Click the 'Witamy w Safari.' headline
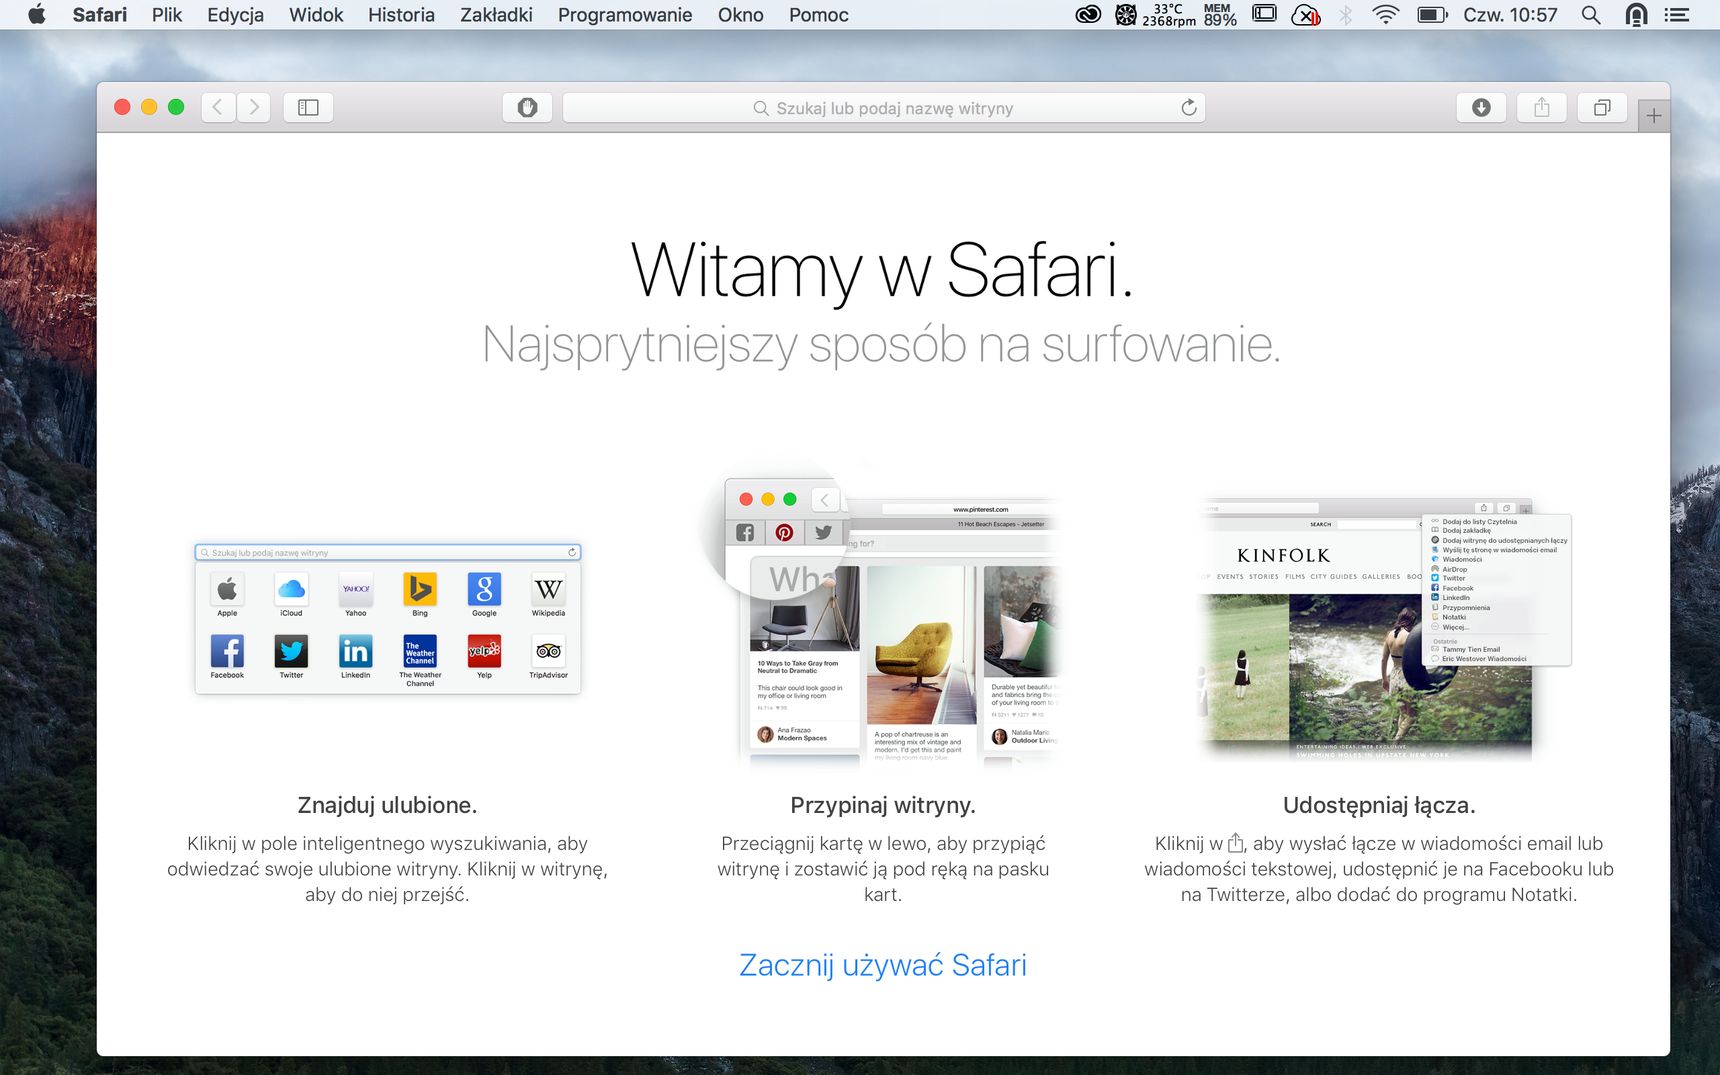The image size is (1720, 1075). (883, 270)
